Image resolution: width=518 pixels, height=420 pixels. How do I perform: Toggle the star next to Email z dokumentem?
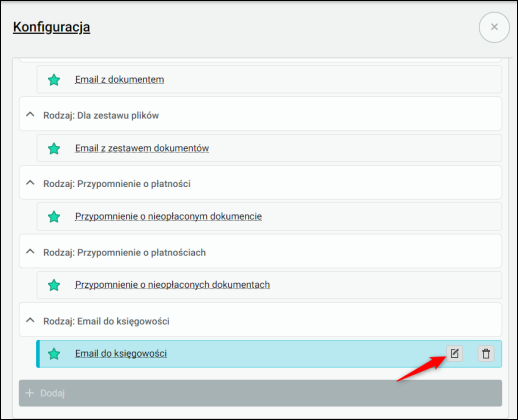point(54,80)
